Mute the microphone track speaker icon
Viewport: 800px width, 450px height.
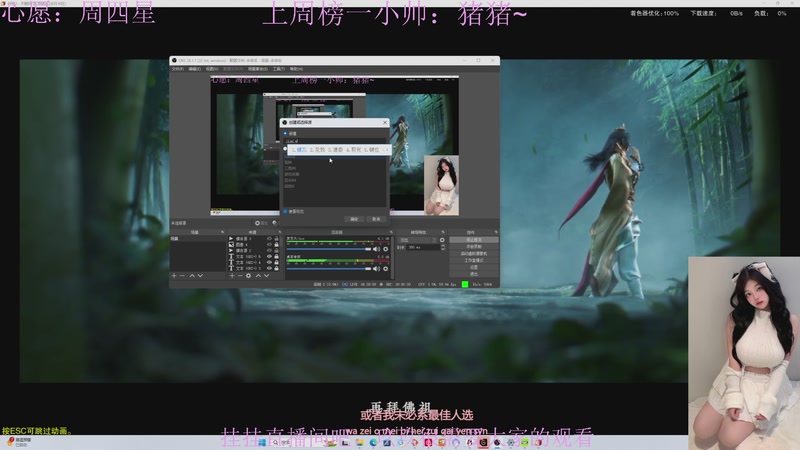pos(376,249)
